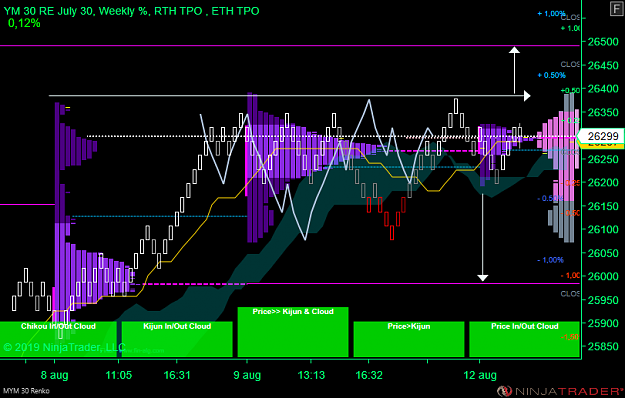
Task: Click the 2019 NinjaTrader, LLC copyright text
Action: tap(65, 347)
